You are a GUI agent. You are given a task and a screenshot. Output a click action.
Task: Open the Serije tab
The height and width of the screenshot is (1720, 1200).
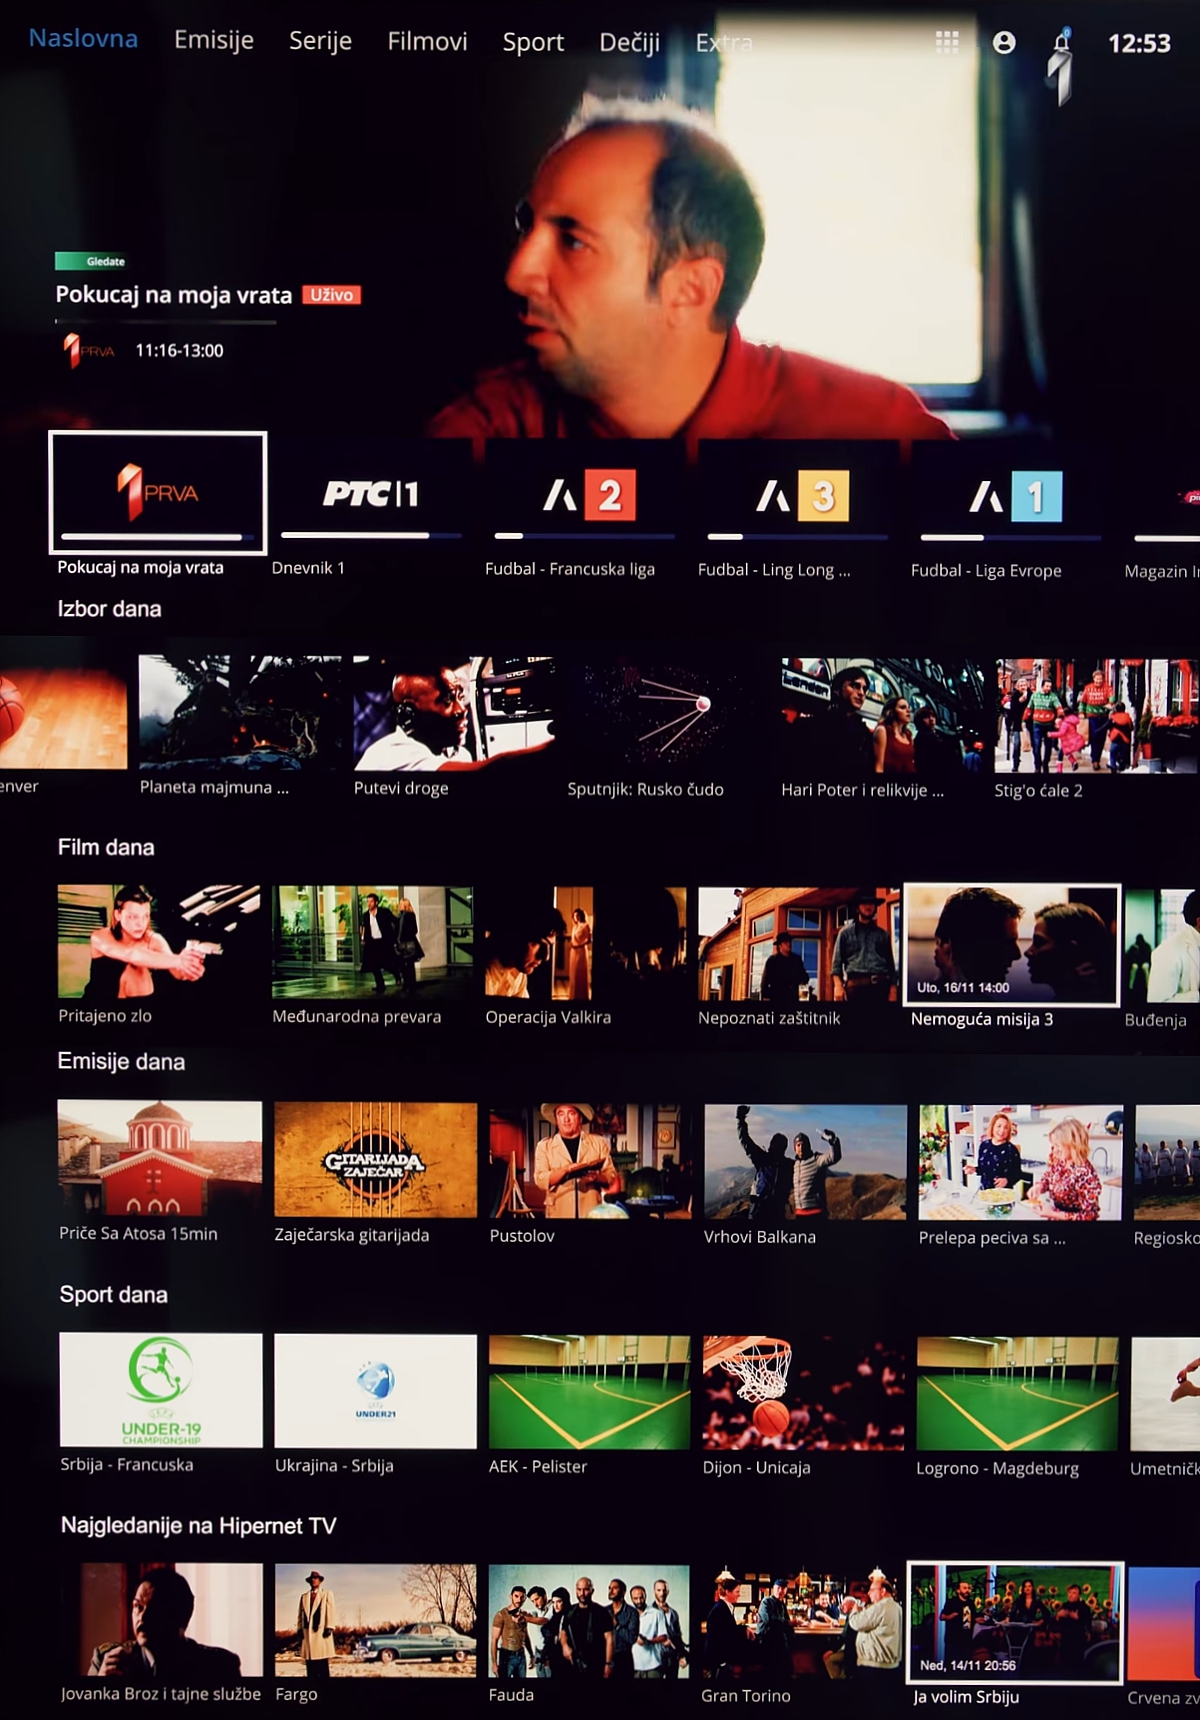coord(320,41)
